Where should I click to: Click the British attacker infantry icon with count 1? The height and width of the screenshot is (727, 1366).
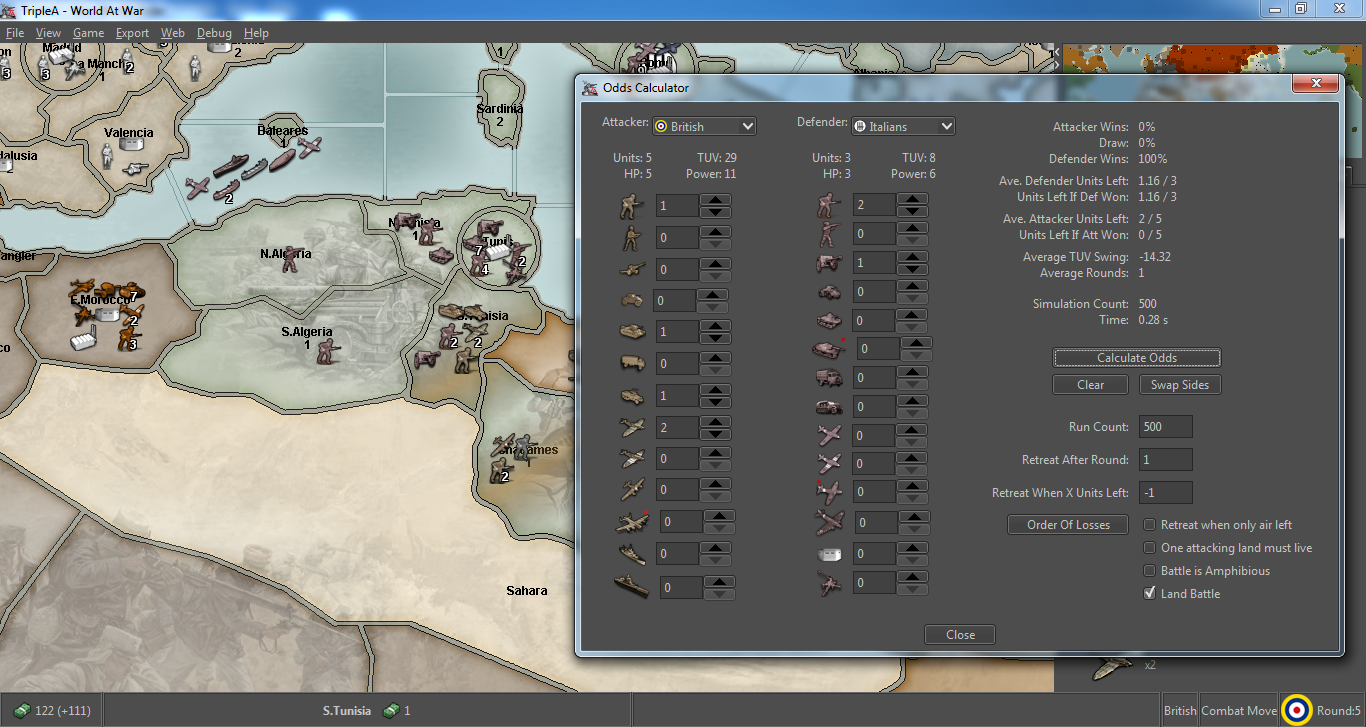(630, 206)
